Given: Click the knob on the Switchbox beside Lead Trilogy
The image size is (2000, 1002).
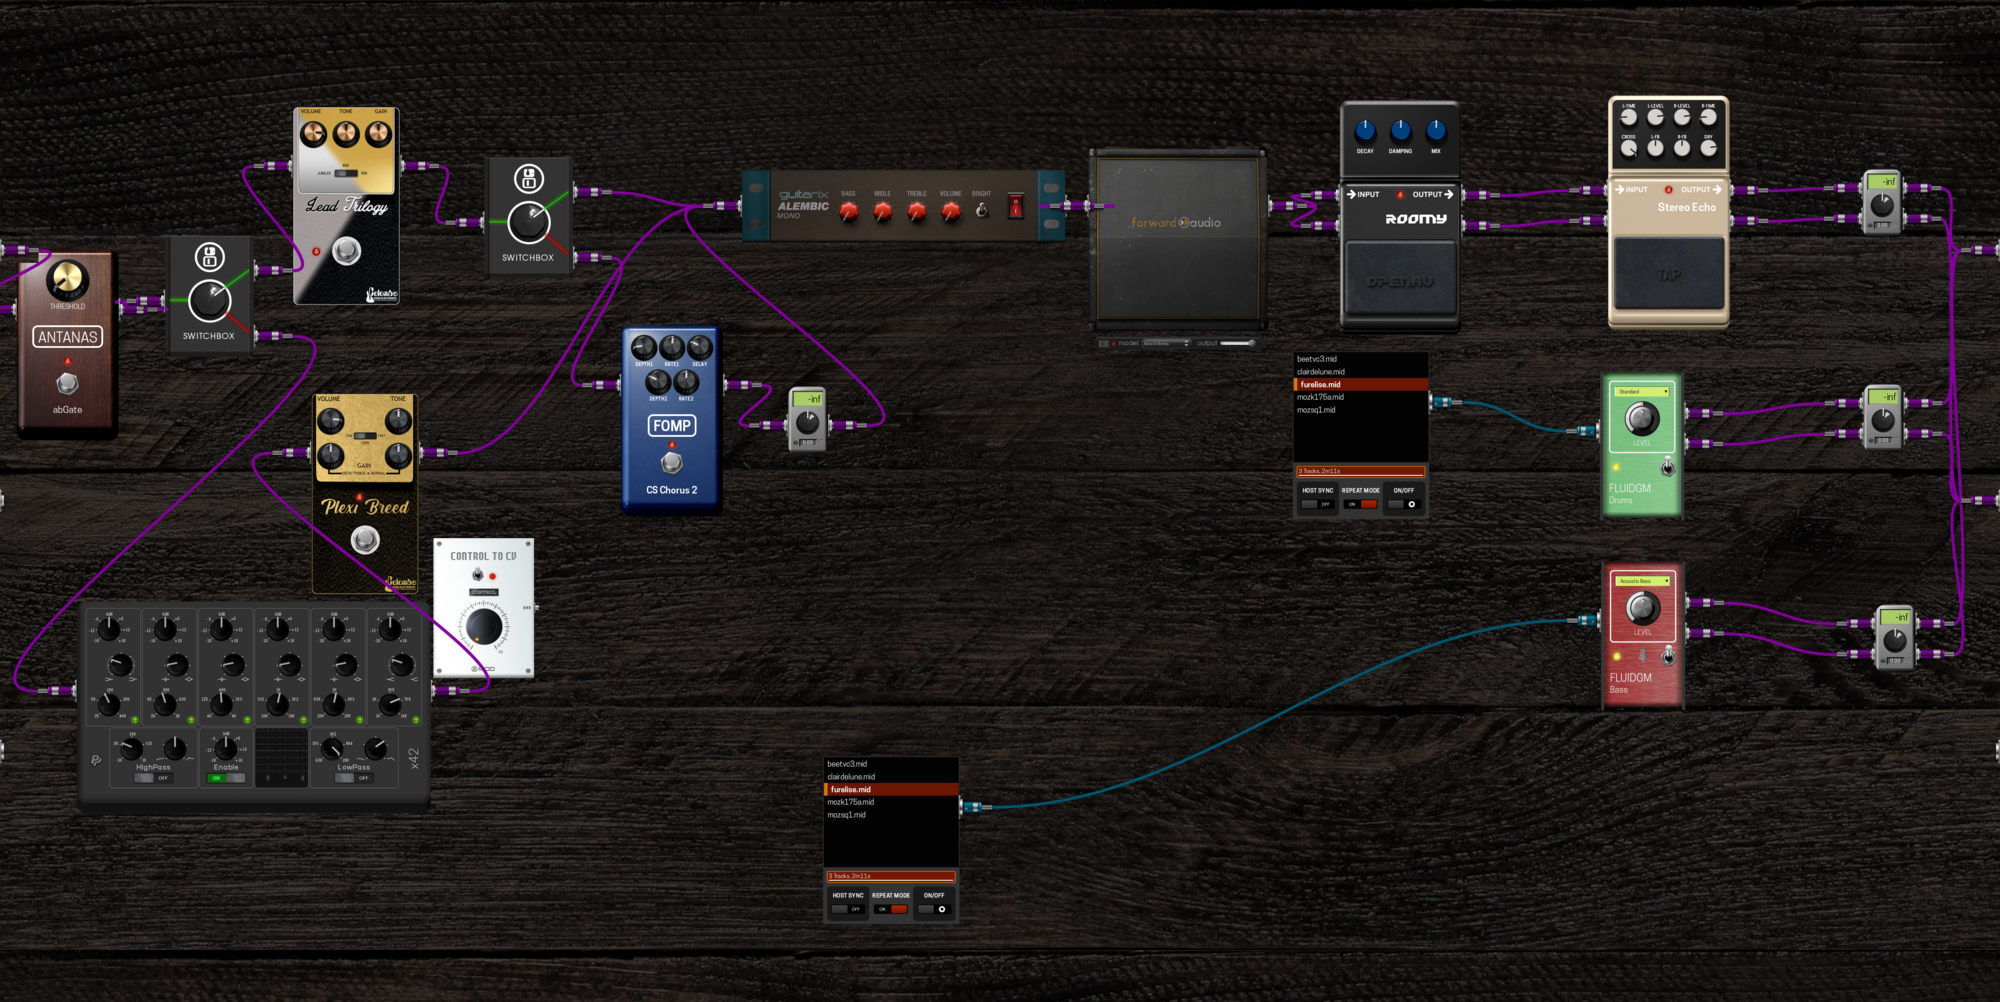Looking at the screenshot, I should coord(528,223).
